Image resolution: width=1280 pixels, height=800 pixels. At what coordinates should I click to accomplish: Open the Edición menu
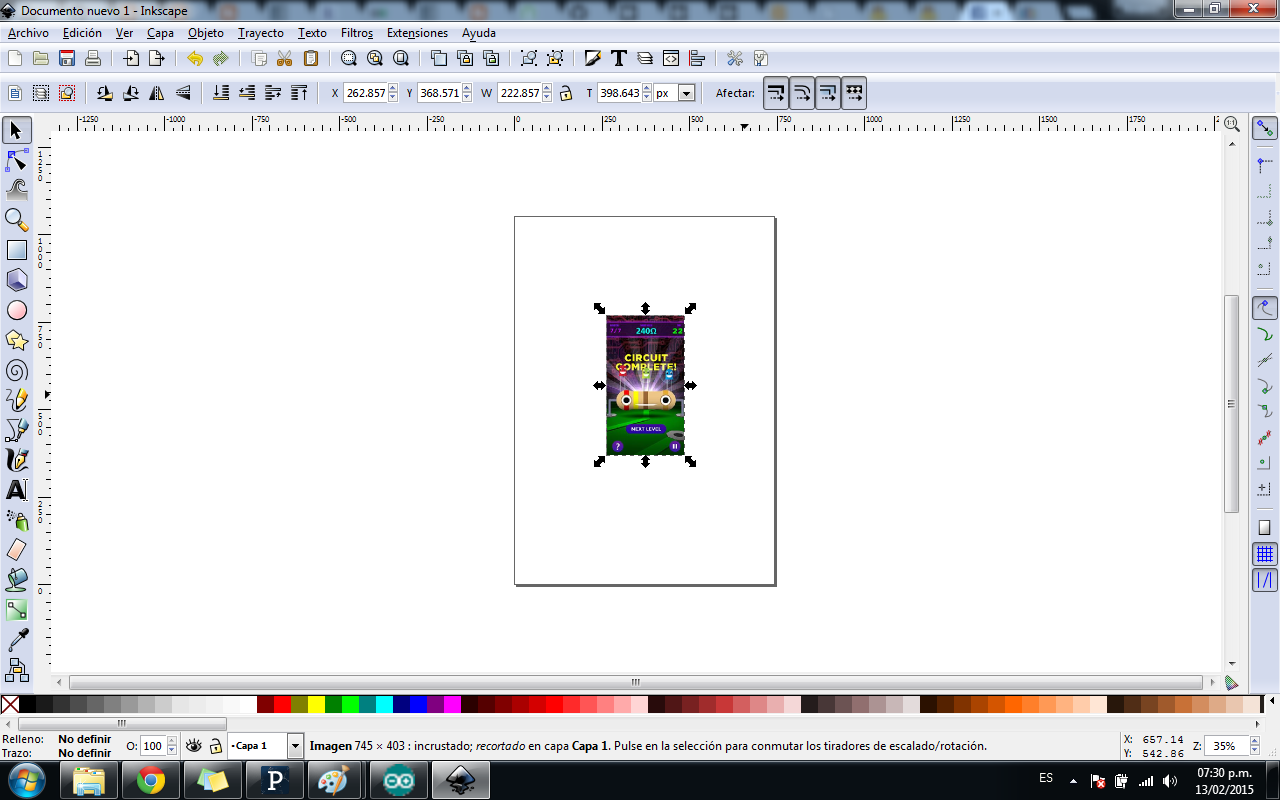tap(82, 33)
